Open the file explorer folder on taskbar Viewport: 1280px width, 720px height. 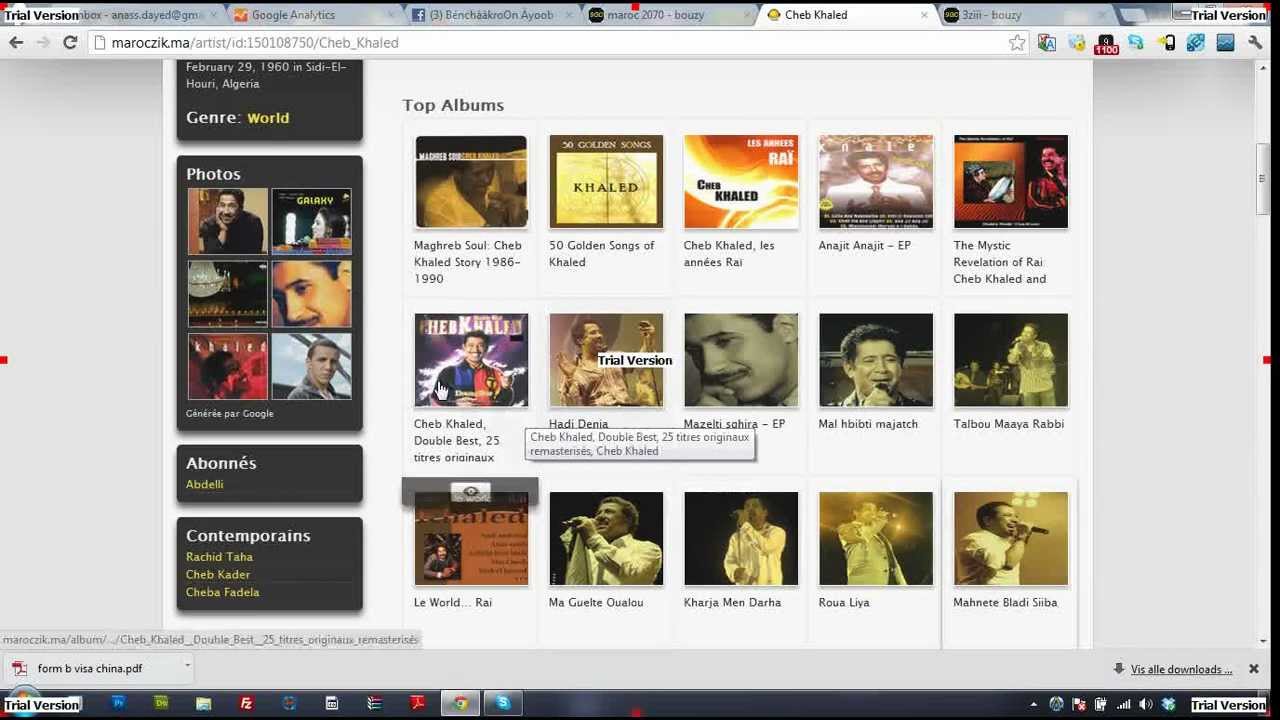(x=204, y=704)
